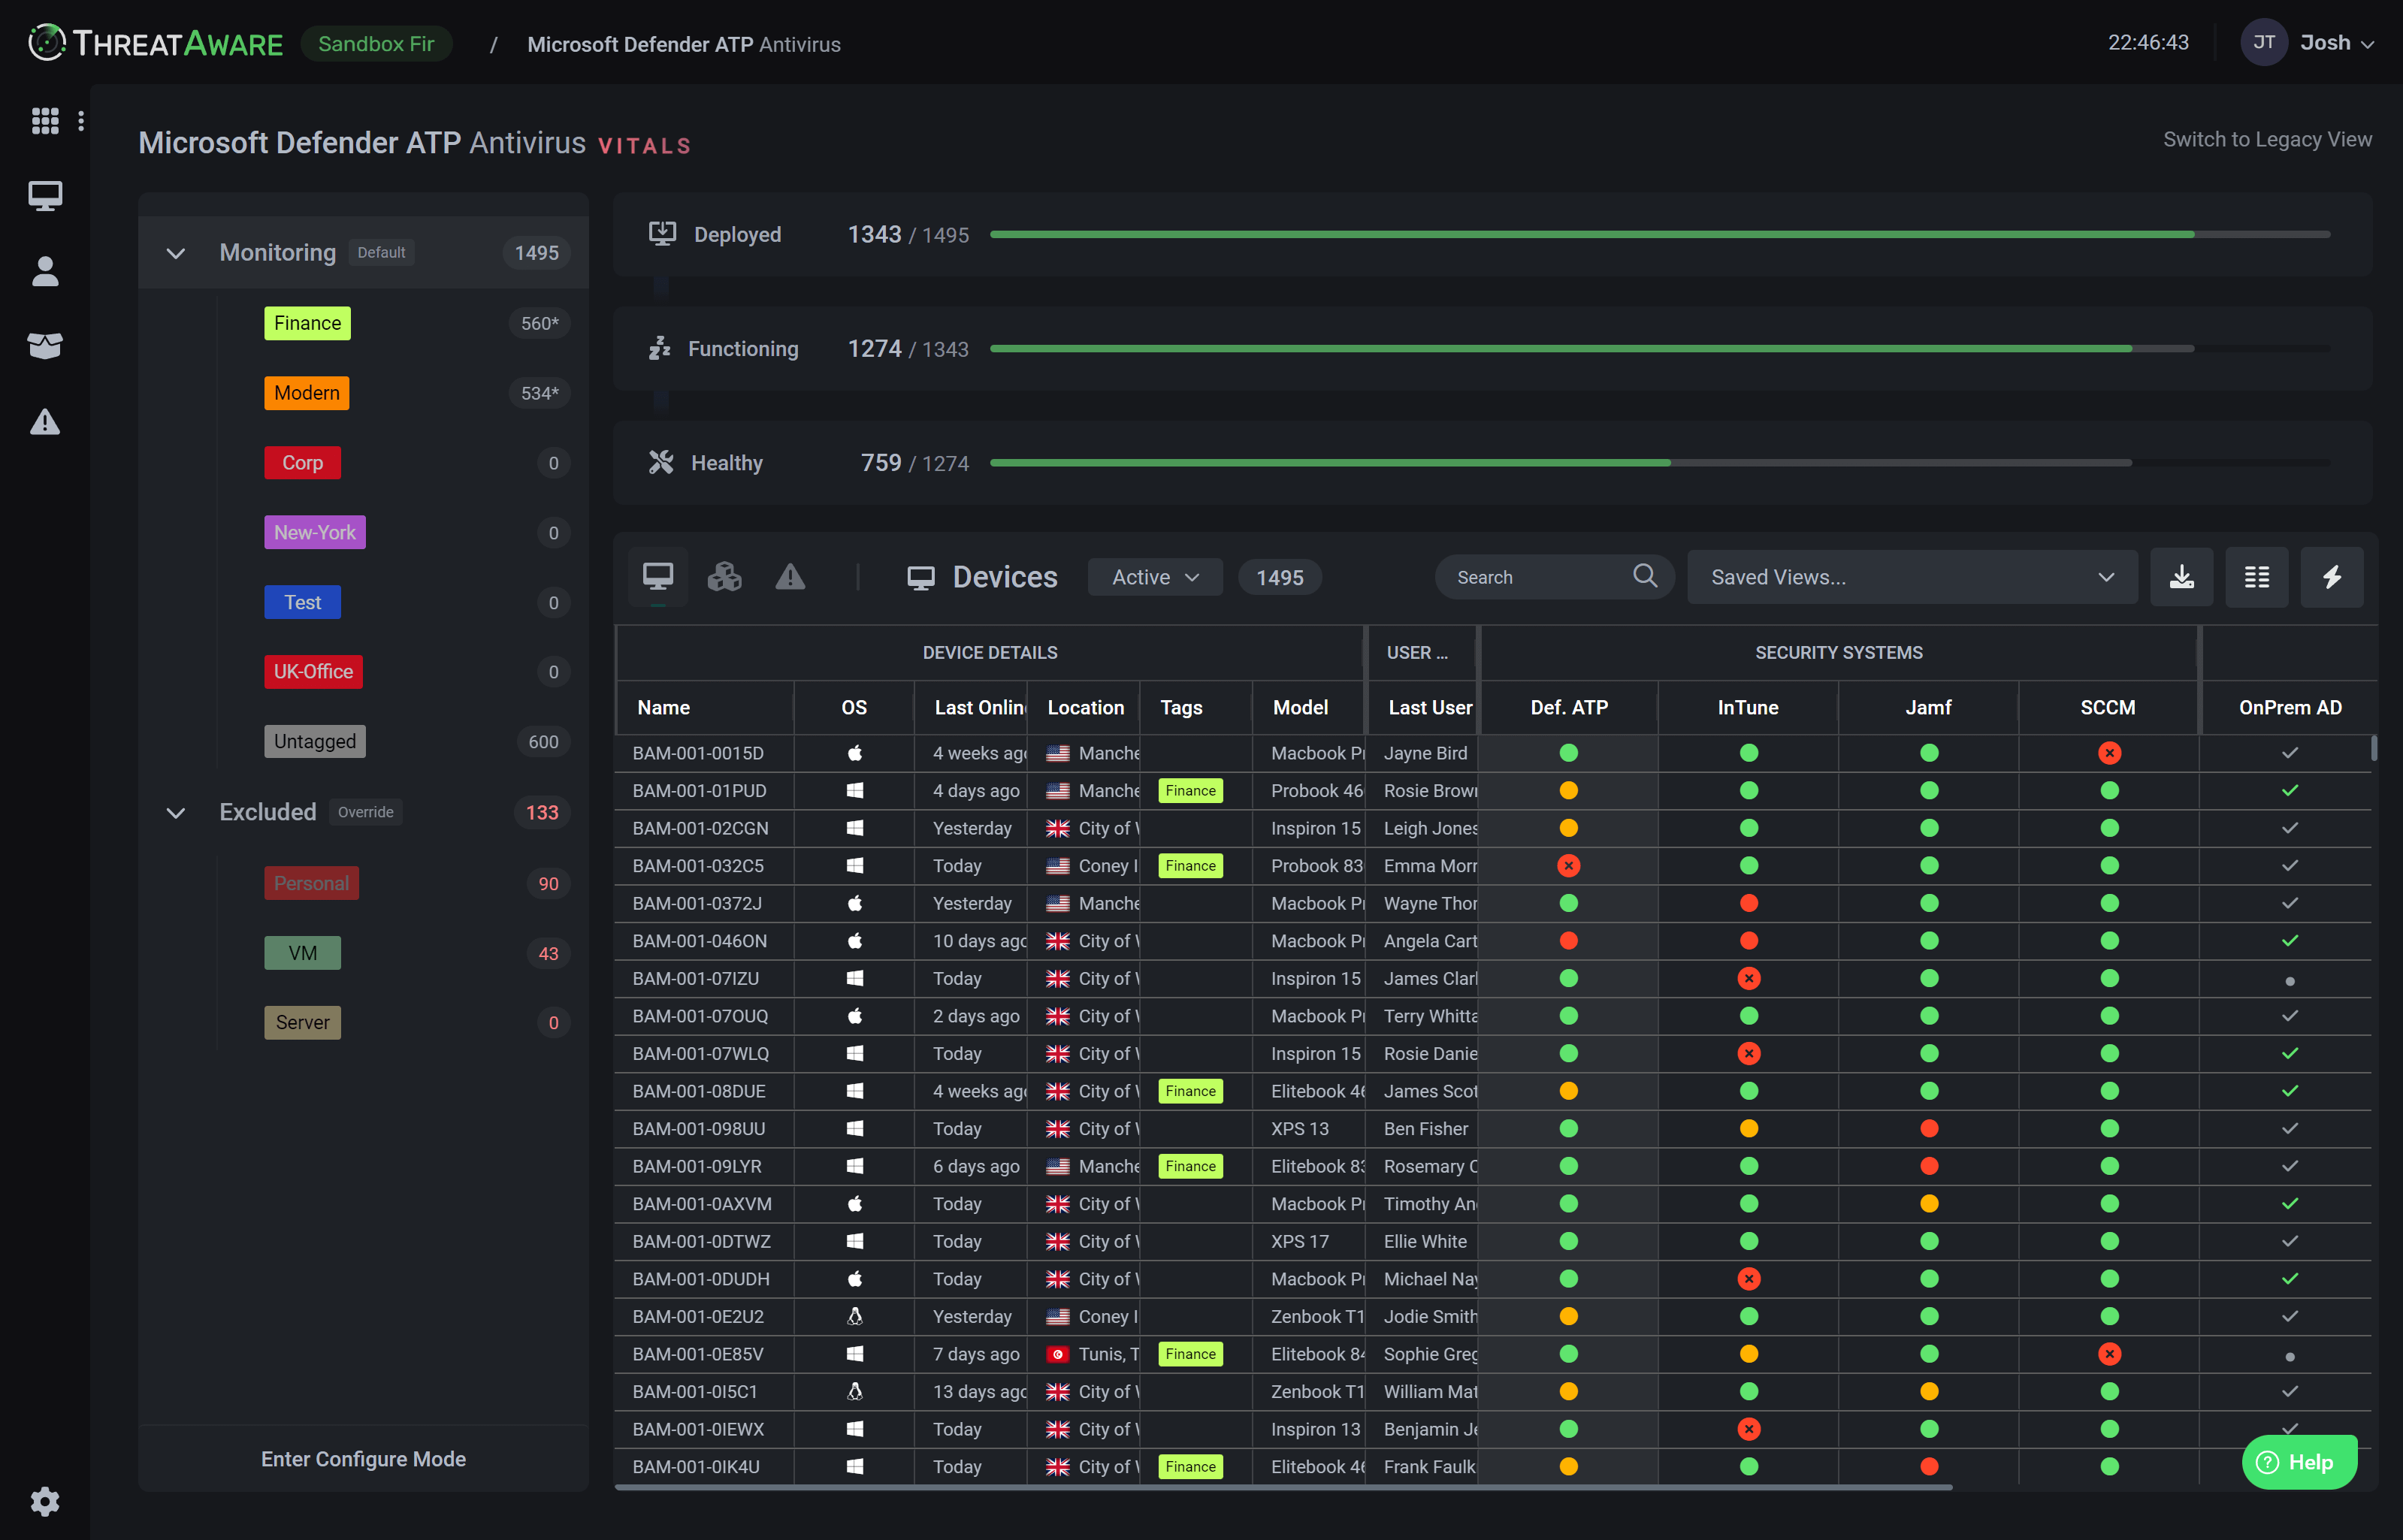Collapse the Excluded group chevron
The image size is (2403, 1540).
point(176,812)
